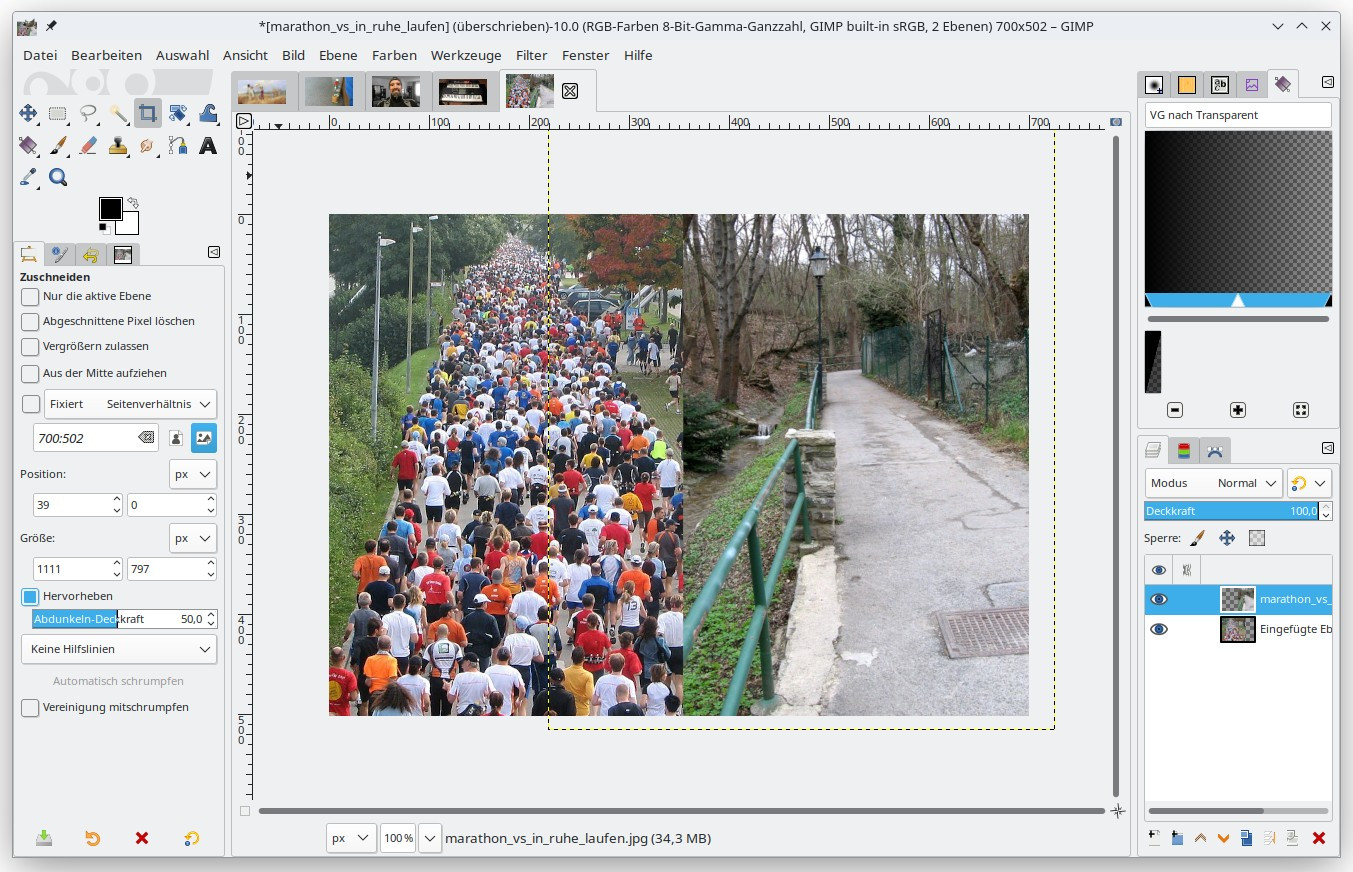
Task: Enable 'Nur die aktive Ebene' checkbox
Action: 30,297
